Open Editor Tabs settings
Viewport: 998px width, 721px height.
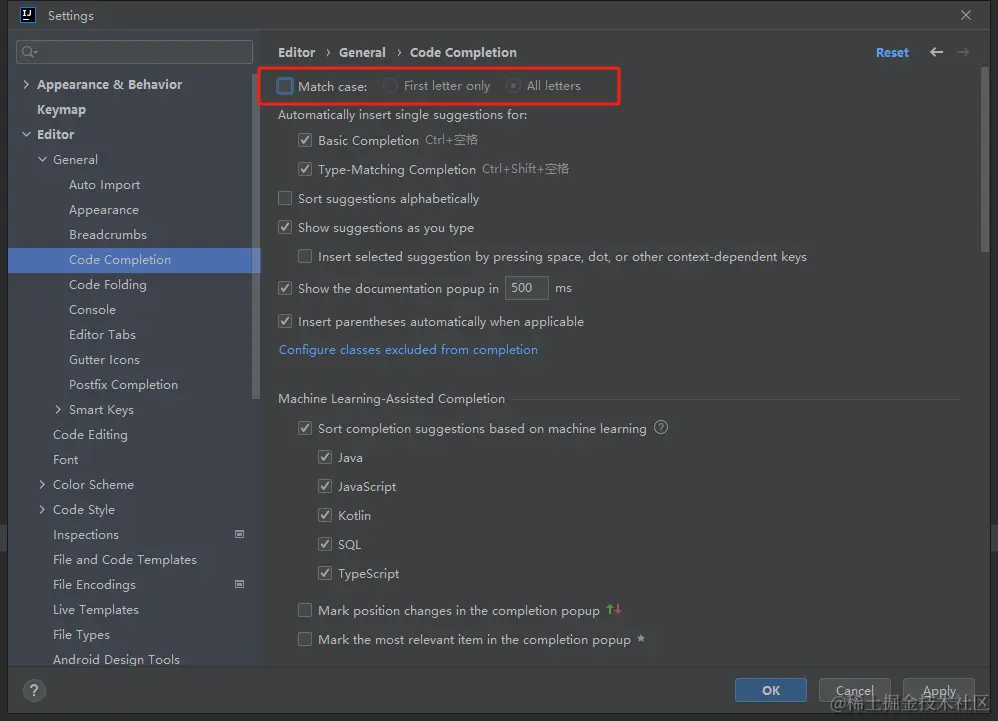(102, 334)
